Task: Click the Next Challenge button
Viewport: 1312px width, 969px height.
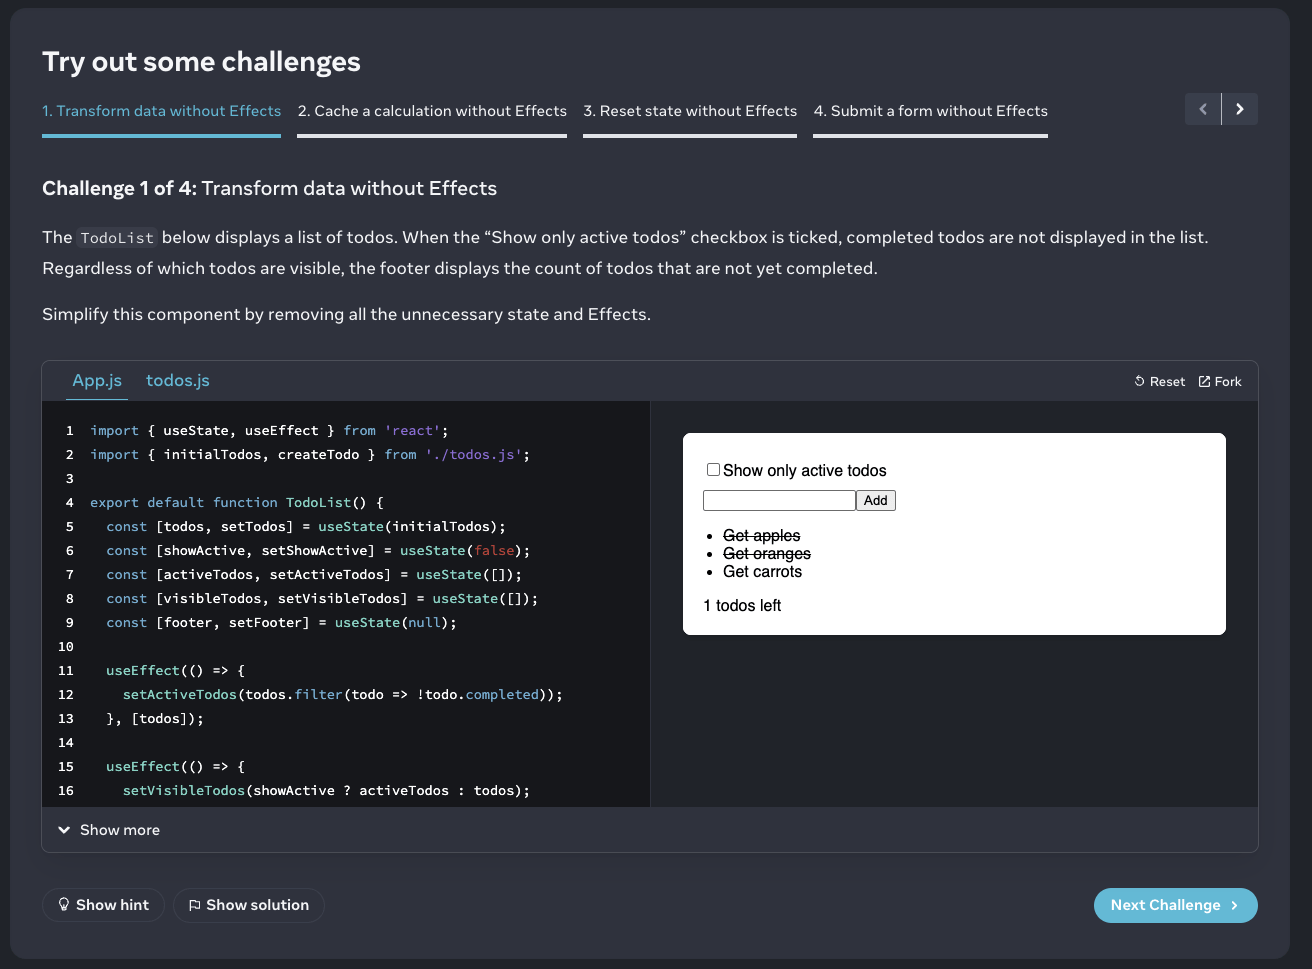Action: coord(1176,905)
